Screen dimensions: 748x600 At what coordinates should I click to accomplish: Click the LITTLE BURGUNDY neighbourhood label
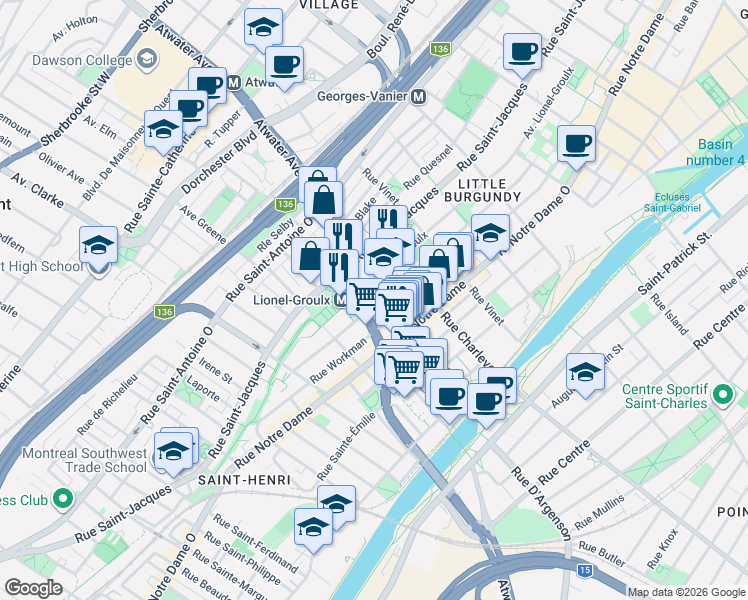point(482,190)
